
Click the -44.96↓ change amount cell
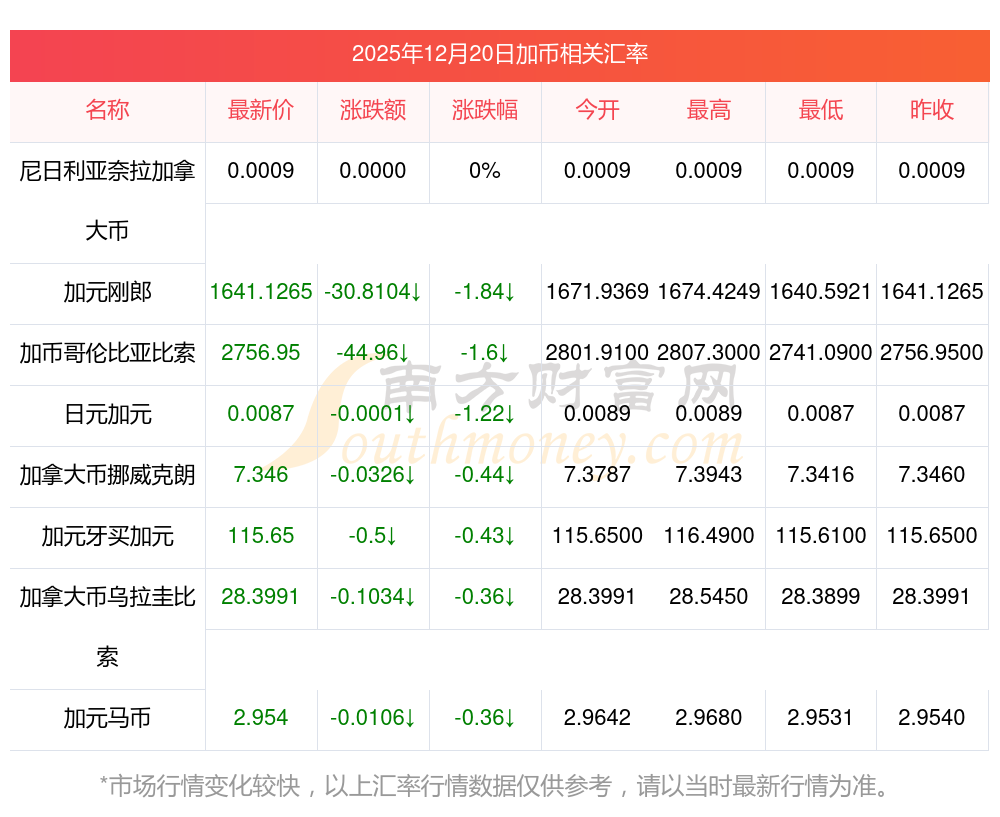point(373,353)
